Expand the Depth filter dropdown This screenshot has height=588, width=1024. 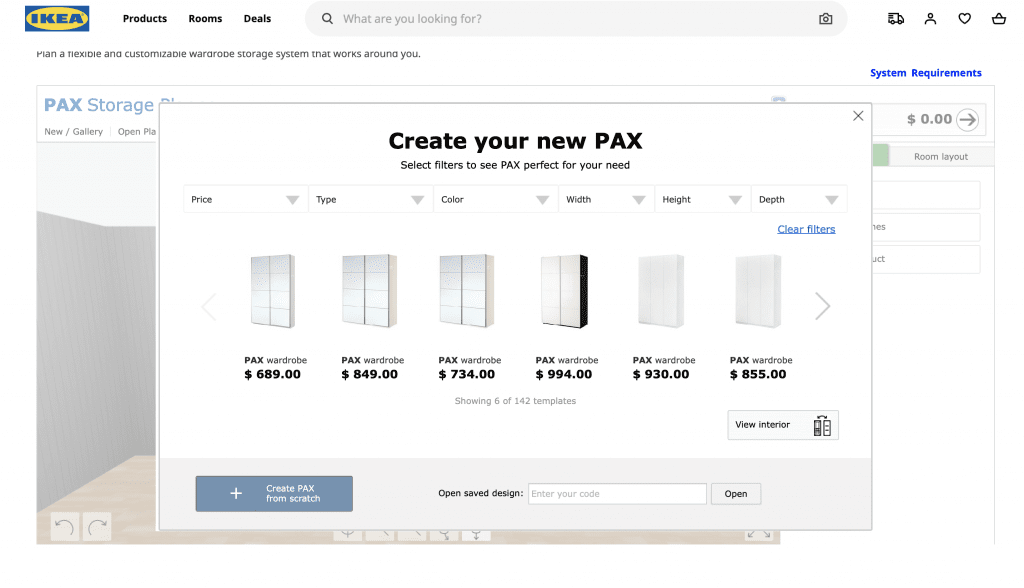click(x=799, y=199)
